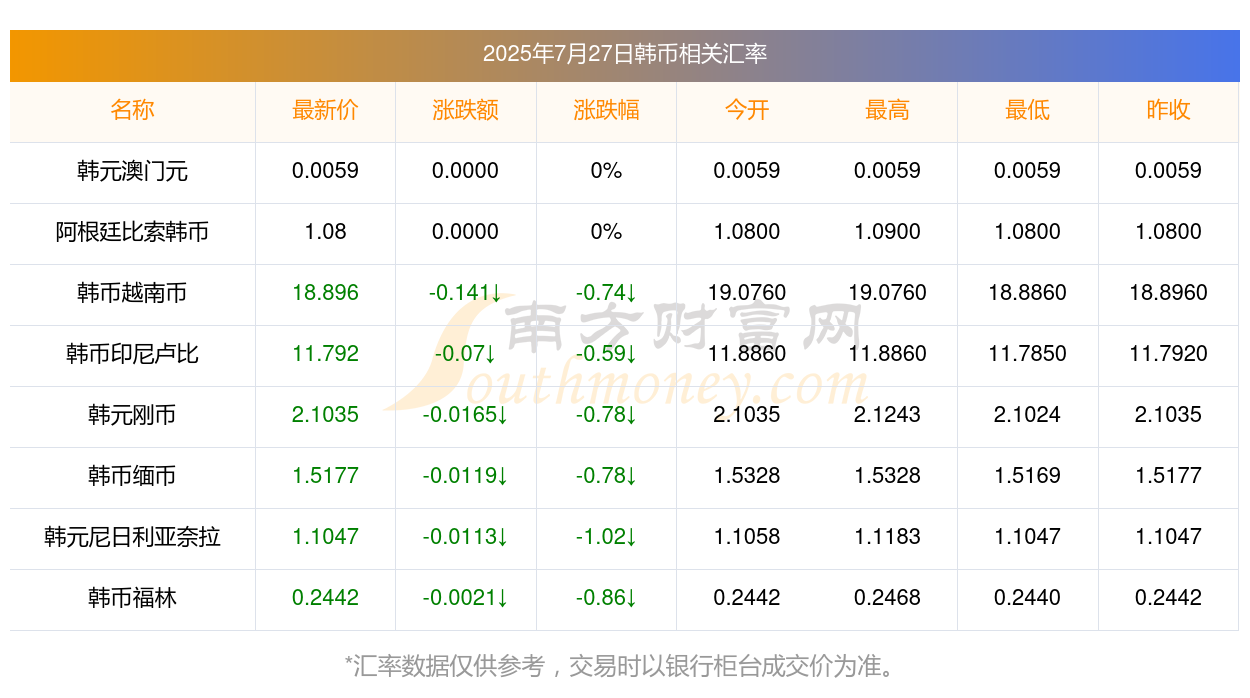Select low value 1.5169
The image size is (1250, 698).
pyautogui.click(x=1028, y=476)
